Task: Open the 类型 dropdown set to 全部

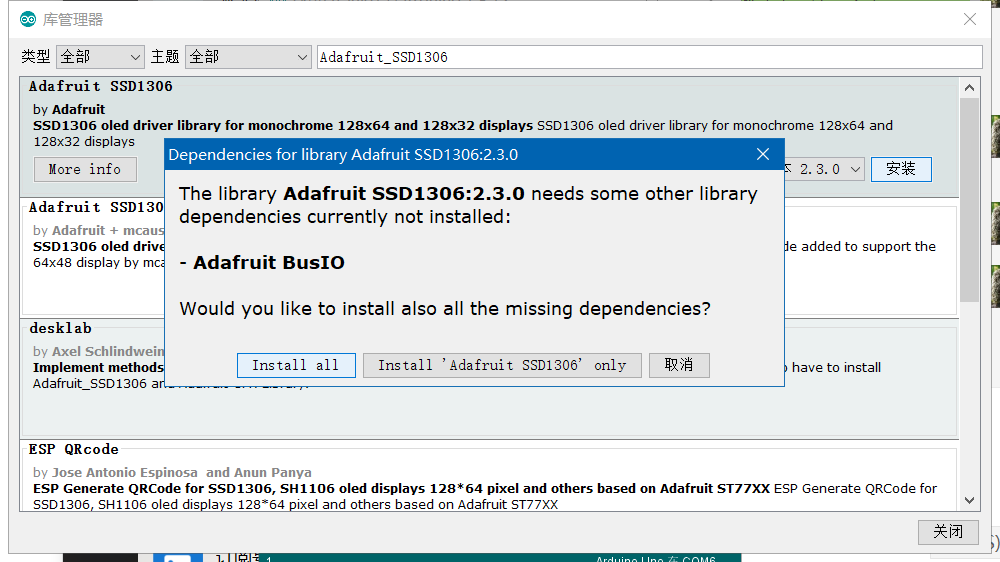Action: [x=100, y=57]
